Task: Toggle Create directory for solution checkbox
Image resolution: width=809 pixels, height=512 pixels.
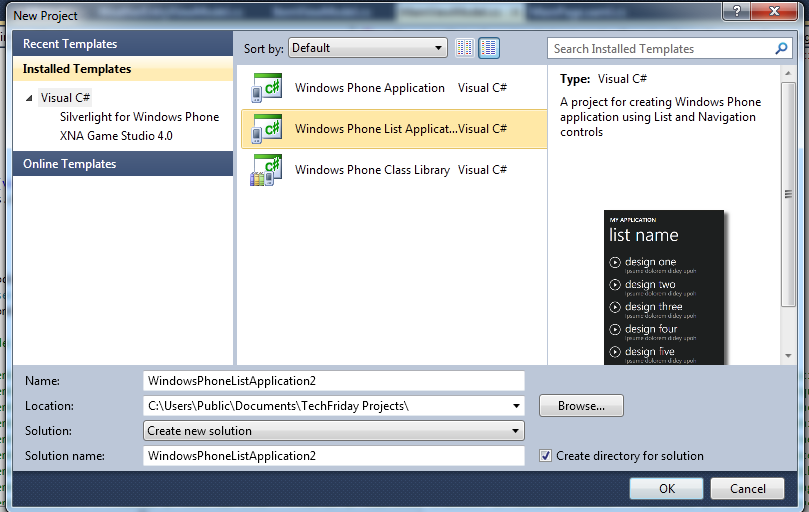Action: (x=545, y=456)
